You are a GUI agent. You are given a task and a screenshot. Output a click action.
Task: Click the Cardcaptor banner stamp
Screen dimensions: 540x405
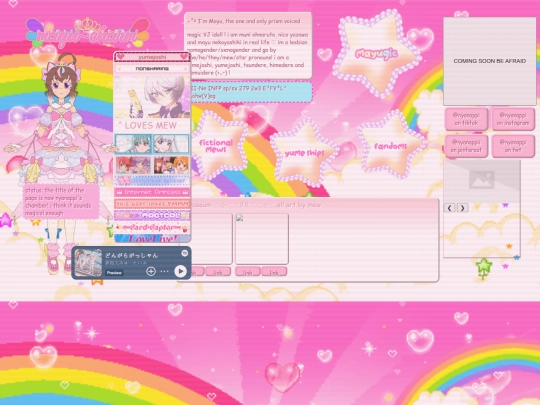pos(152,228)
